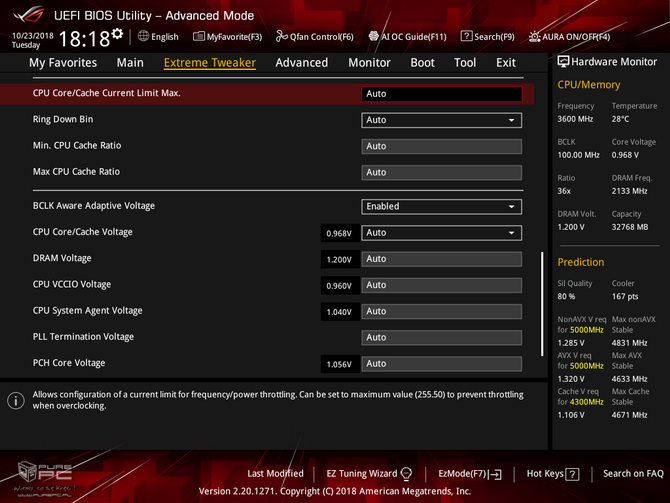Click Last Modified button
The height and width of the screenshot is (503, 670).
point(275,474)
